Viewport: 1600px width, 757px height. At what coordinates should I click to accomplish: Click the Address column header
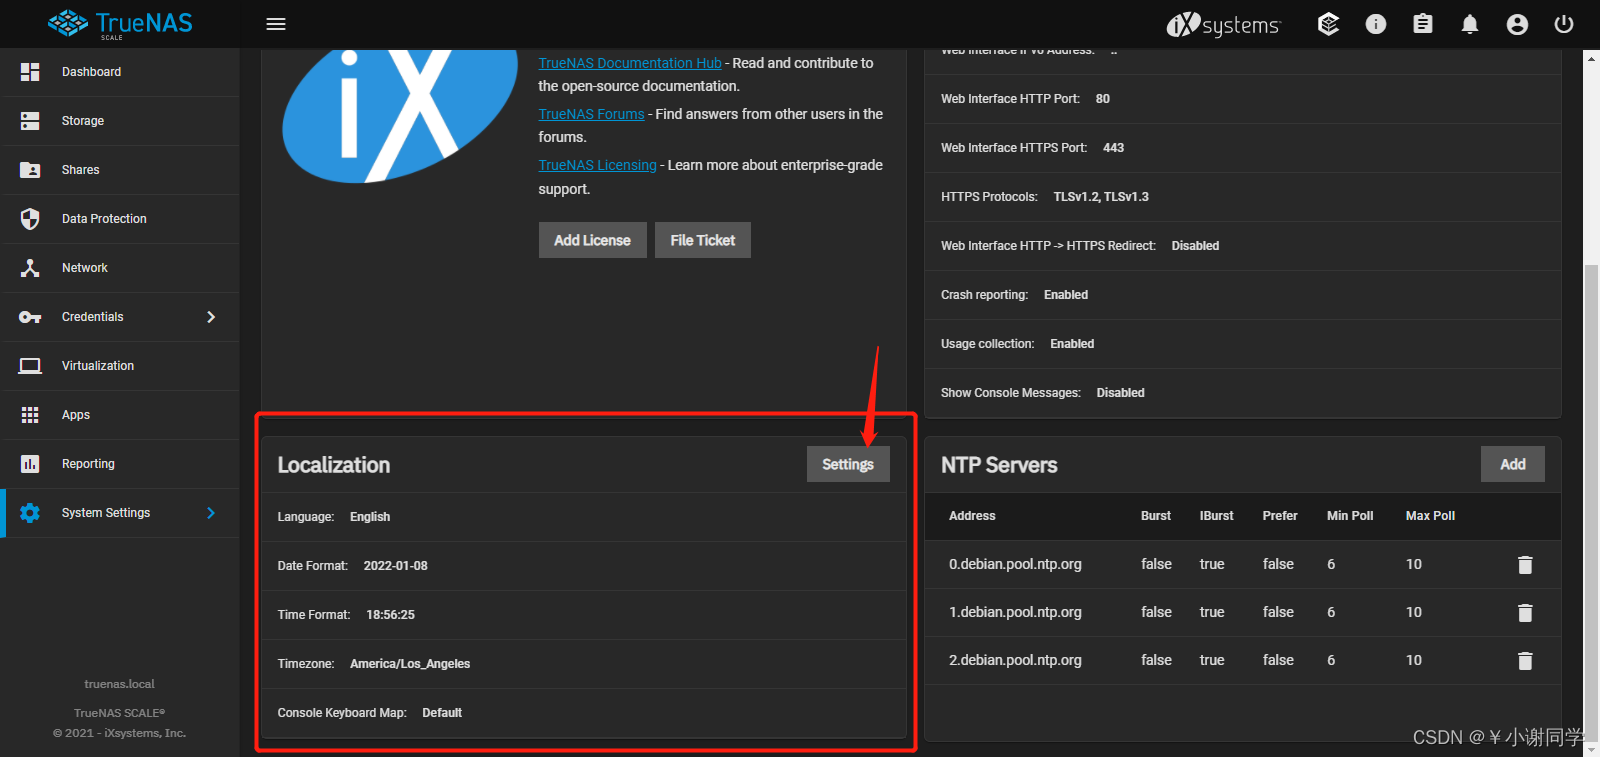pos(972,516)
